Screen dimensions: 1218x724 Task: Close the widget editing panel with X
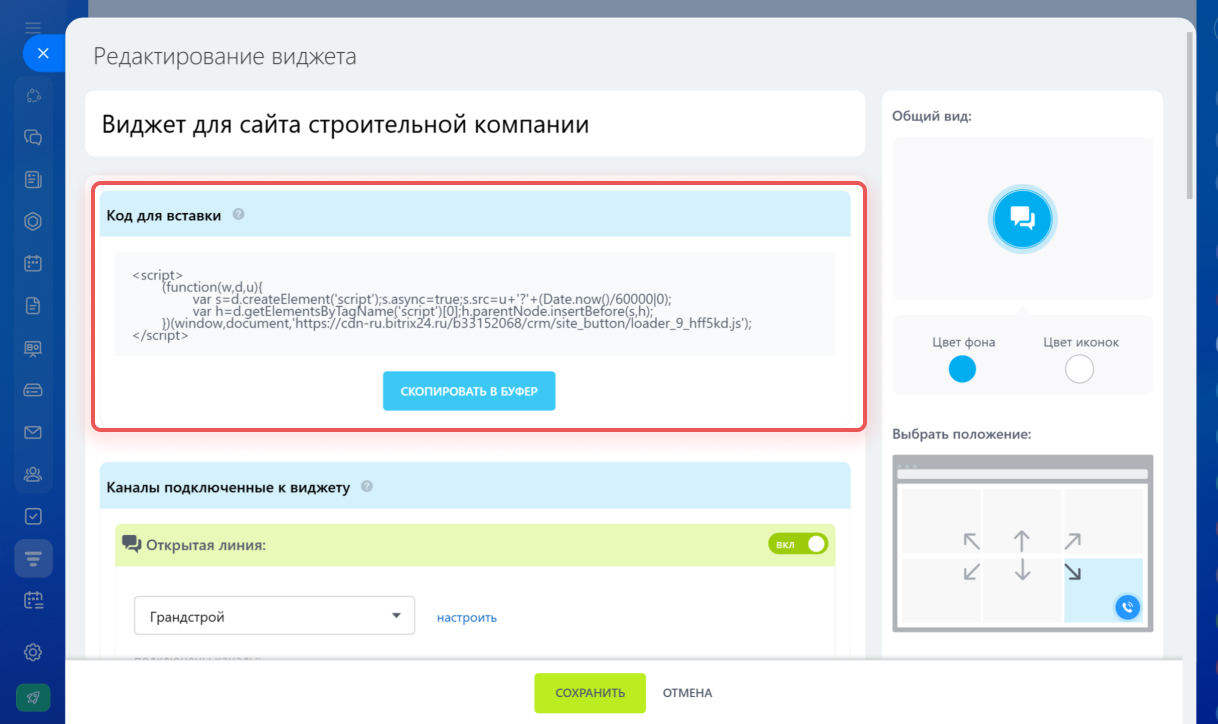click(x=43, y=54)
